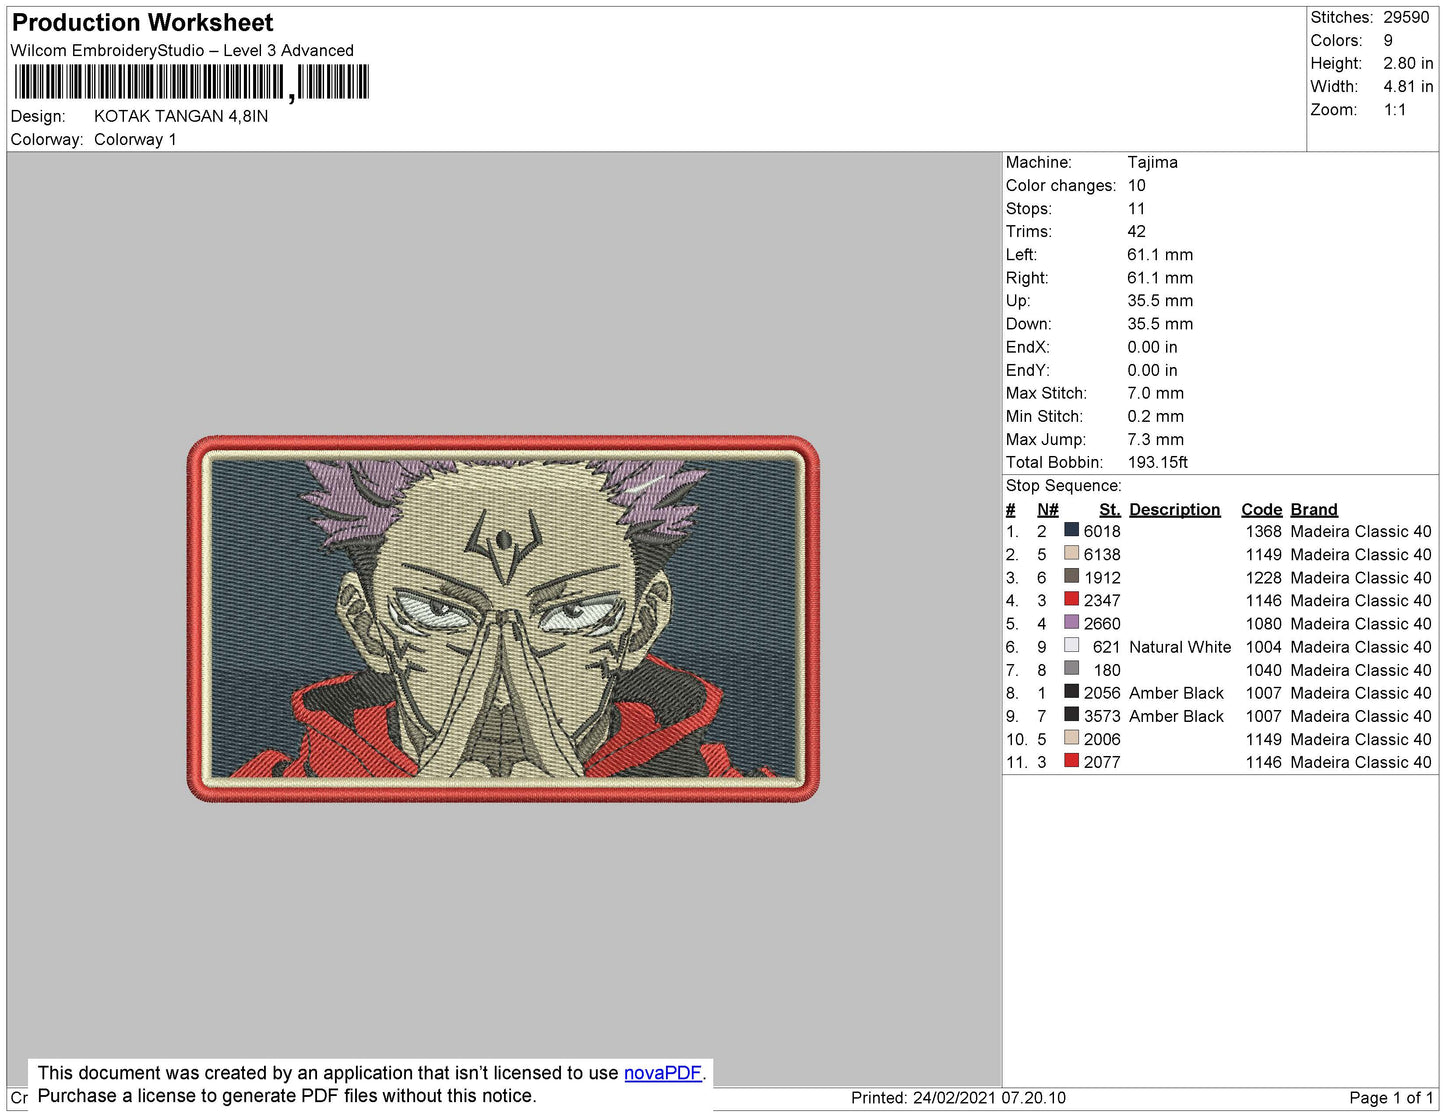Click the barcode in the header

(192, 83)
